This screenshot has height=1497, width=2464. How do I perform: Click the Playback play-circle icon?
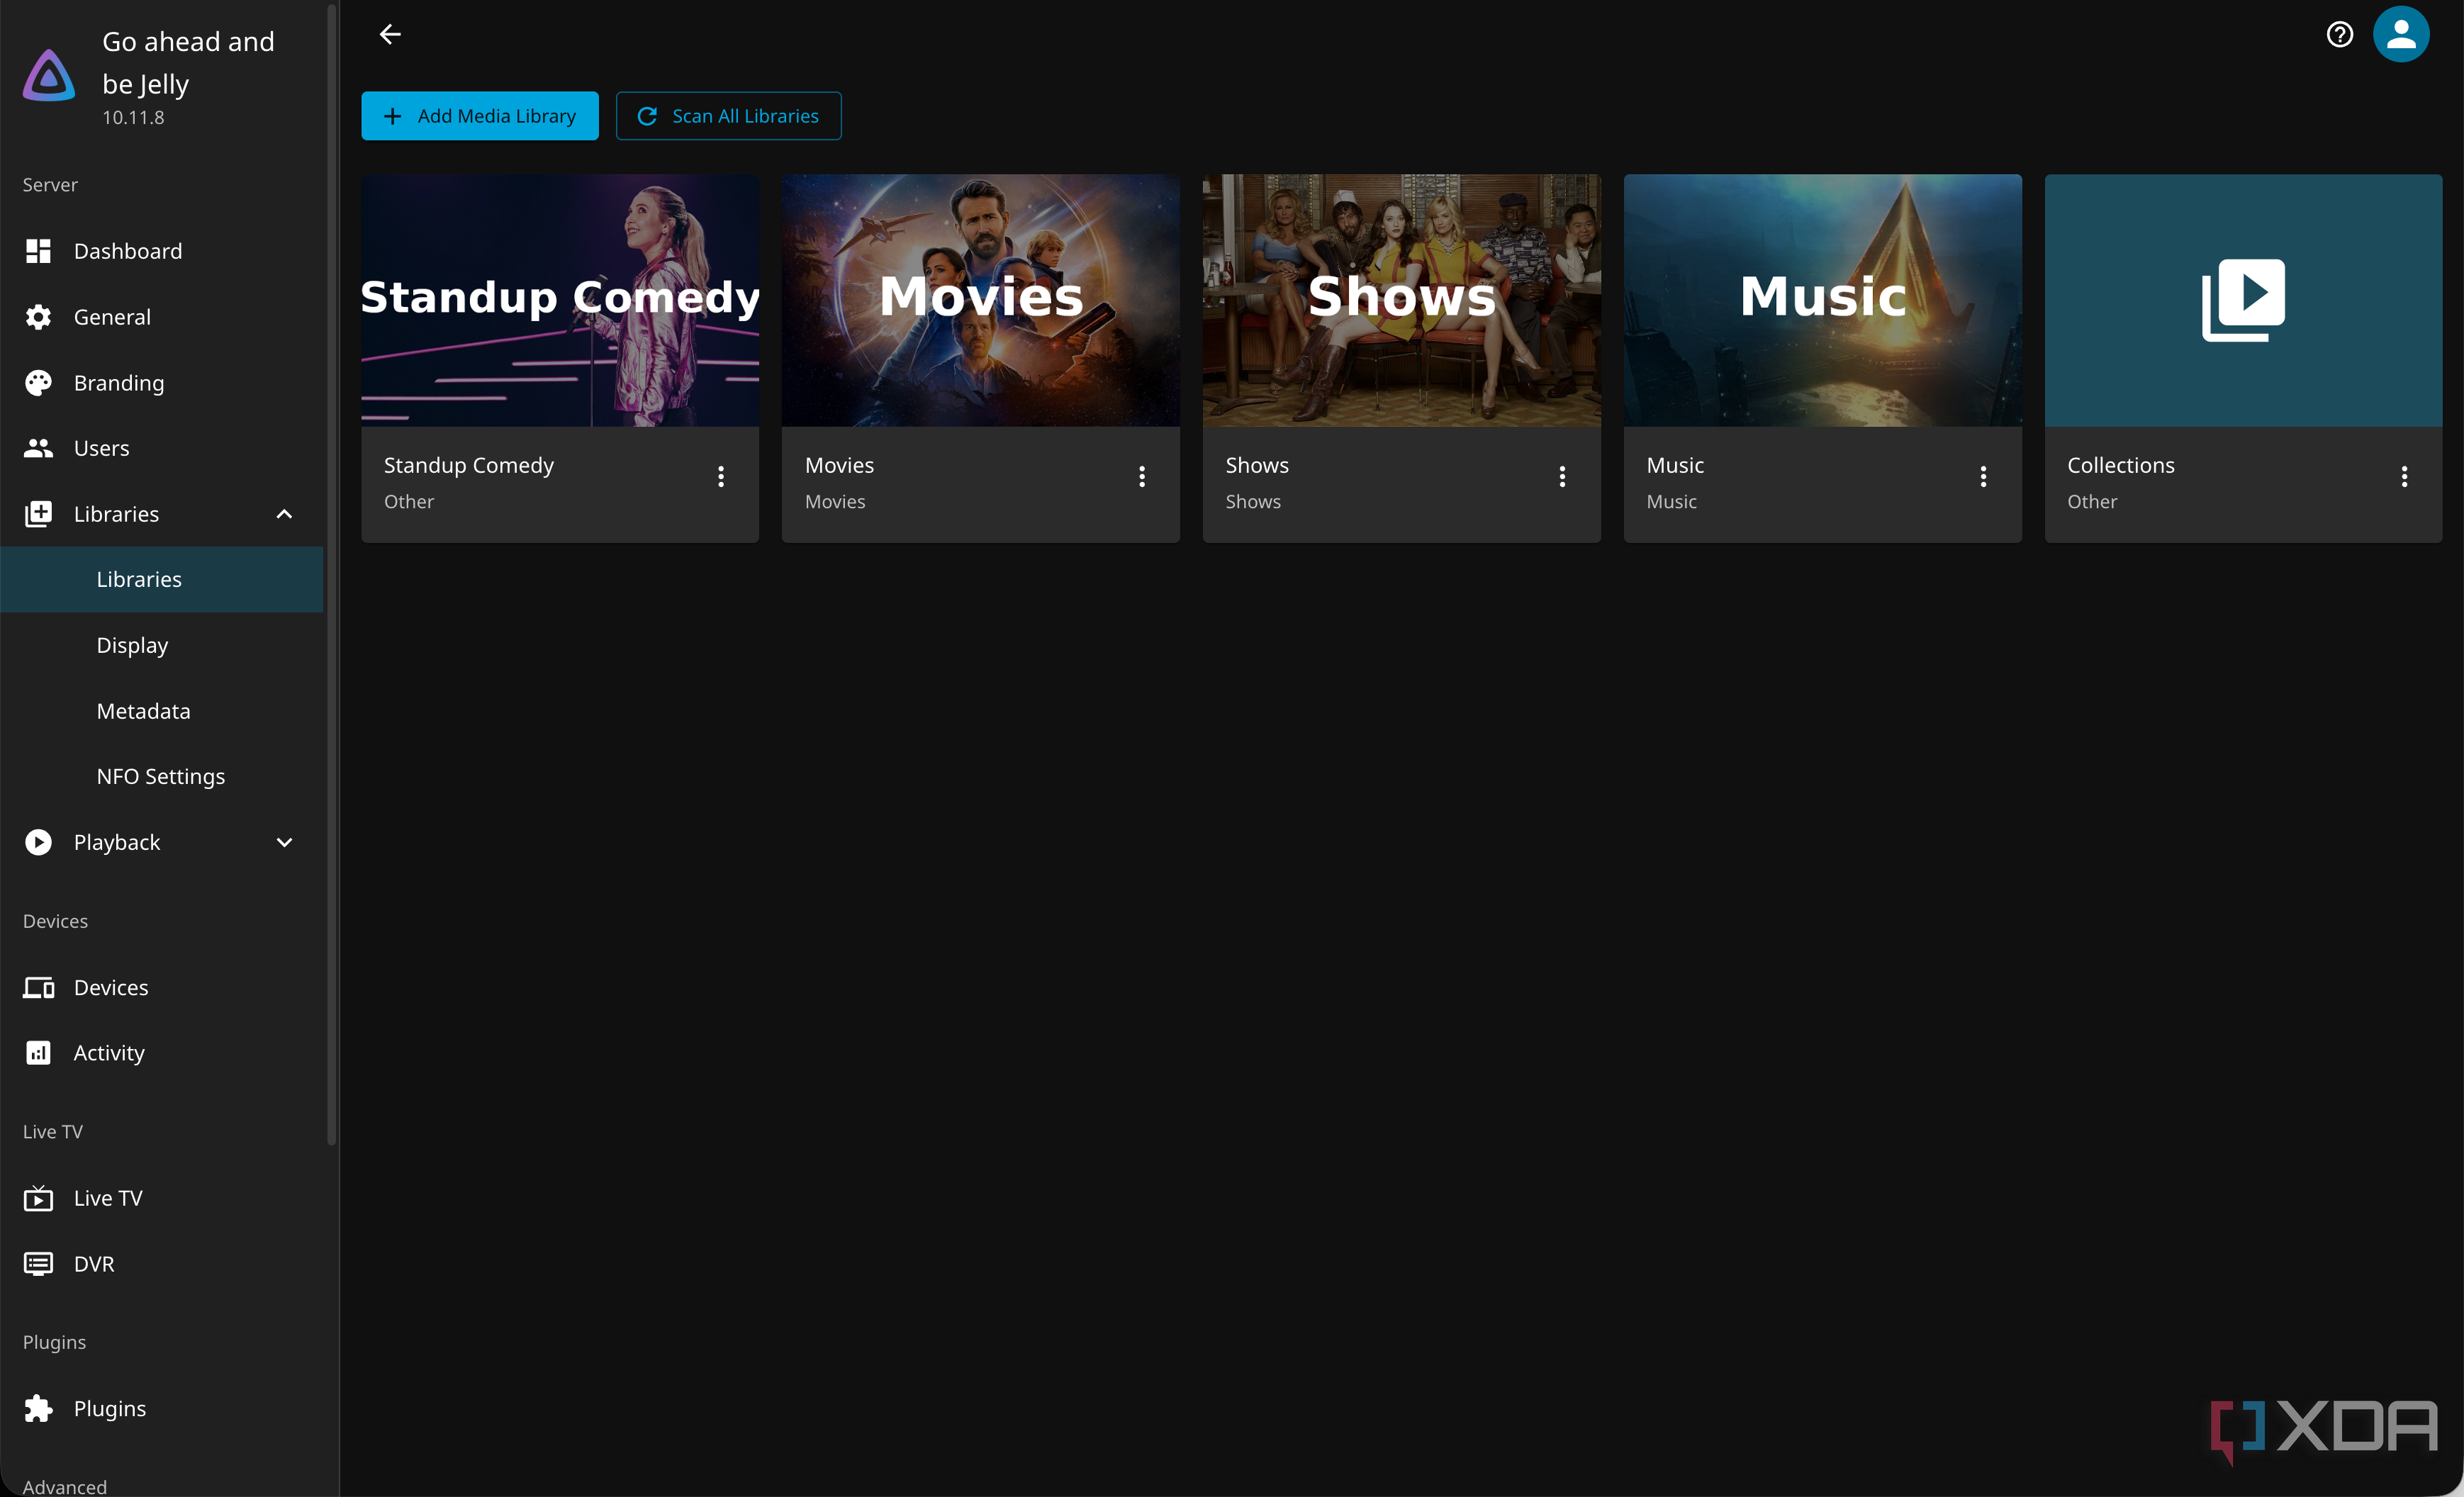pyautogui.click(x=38, y=842)
